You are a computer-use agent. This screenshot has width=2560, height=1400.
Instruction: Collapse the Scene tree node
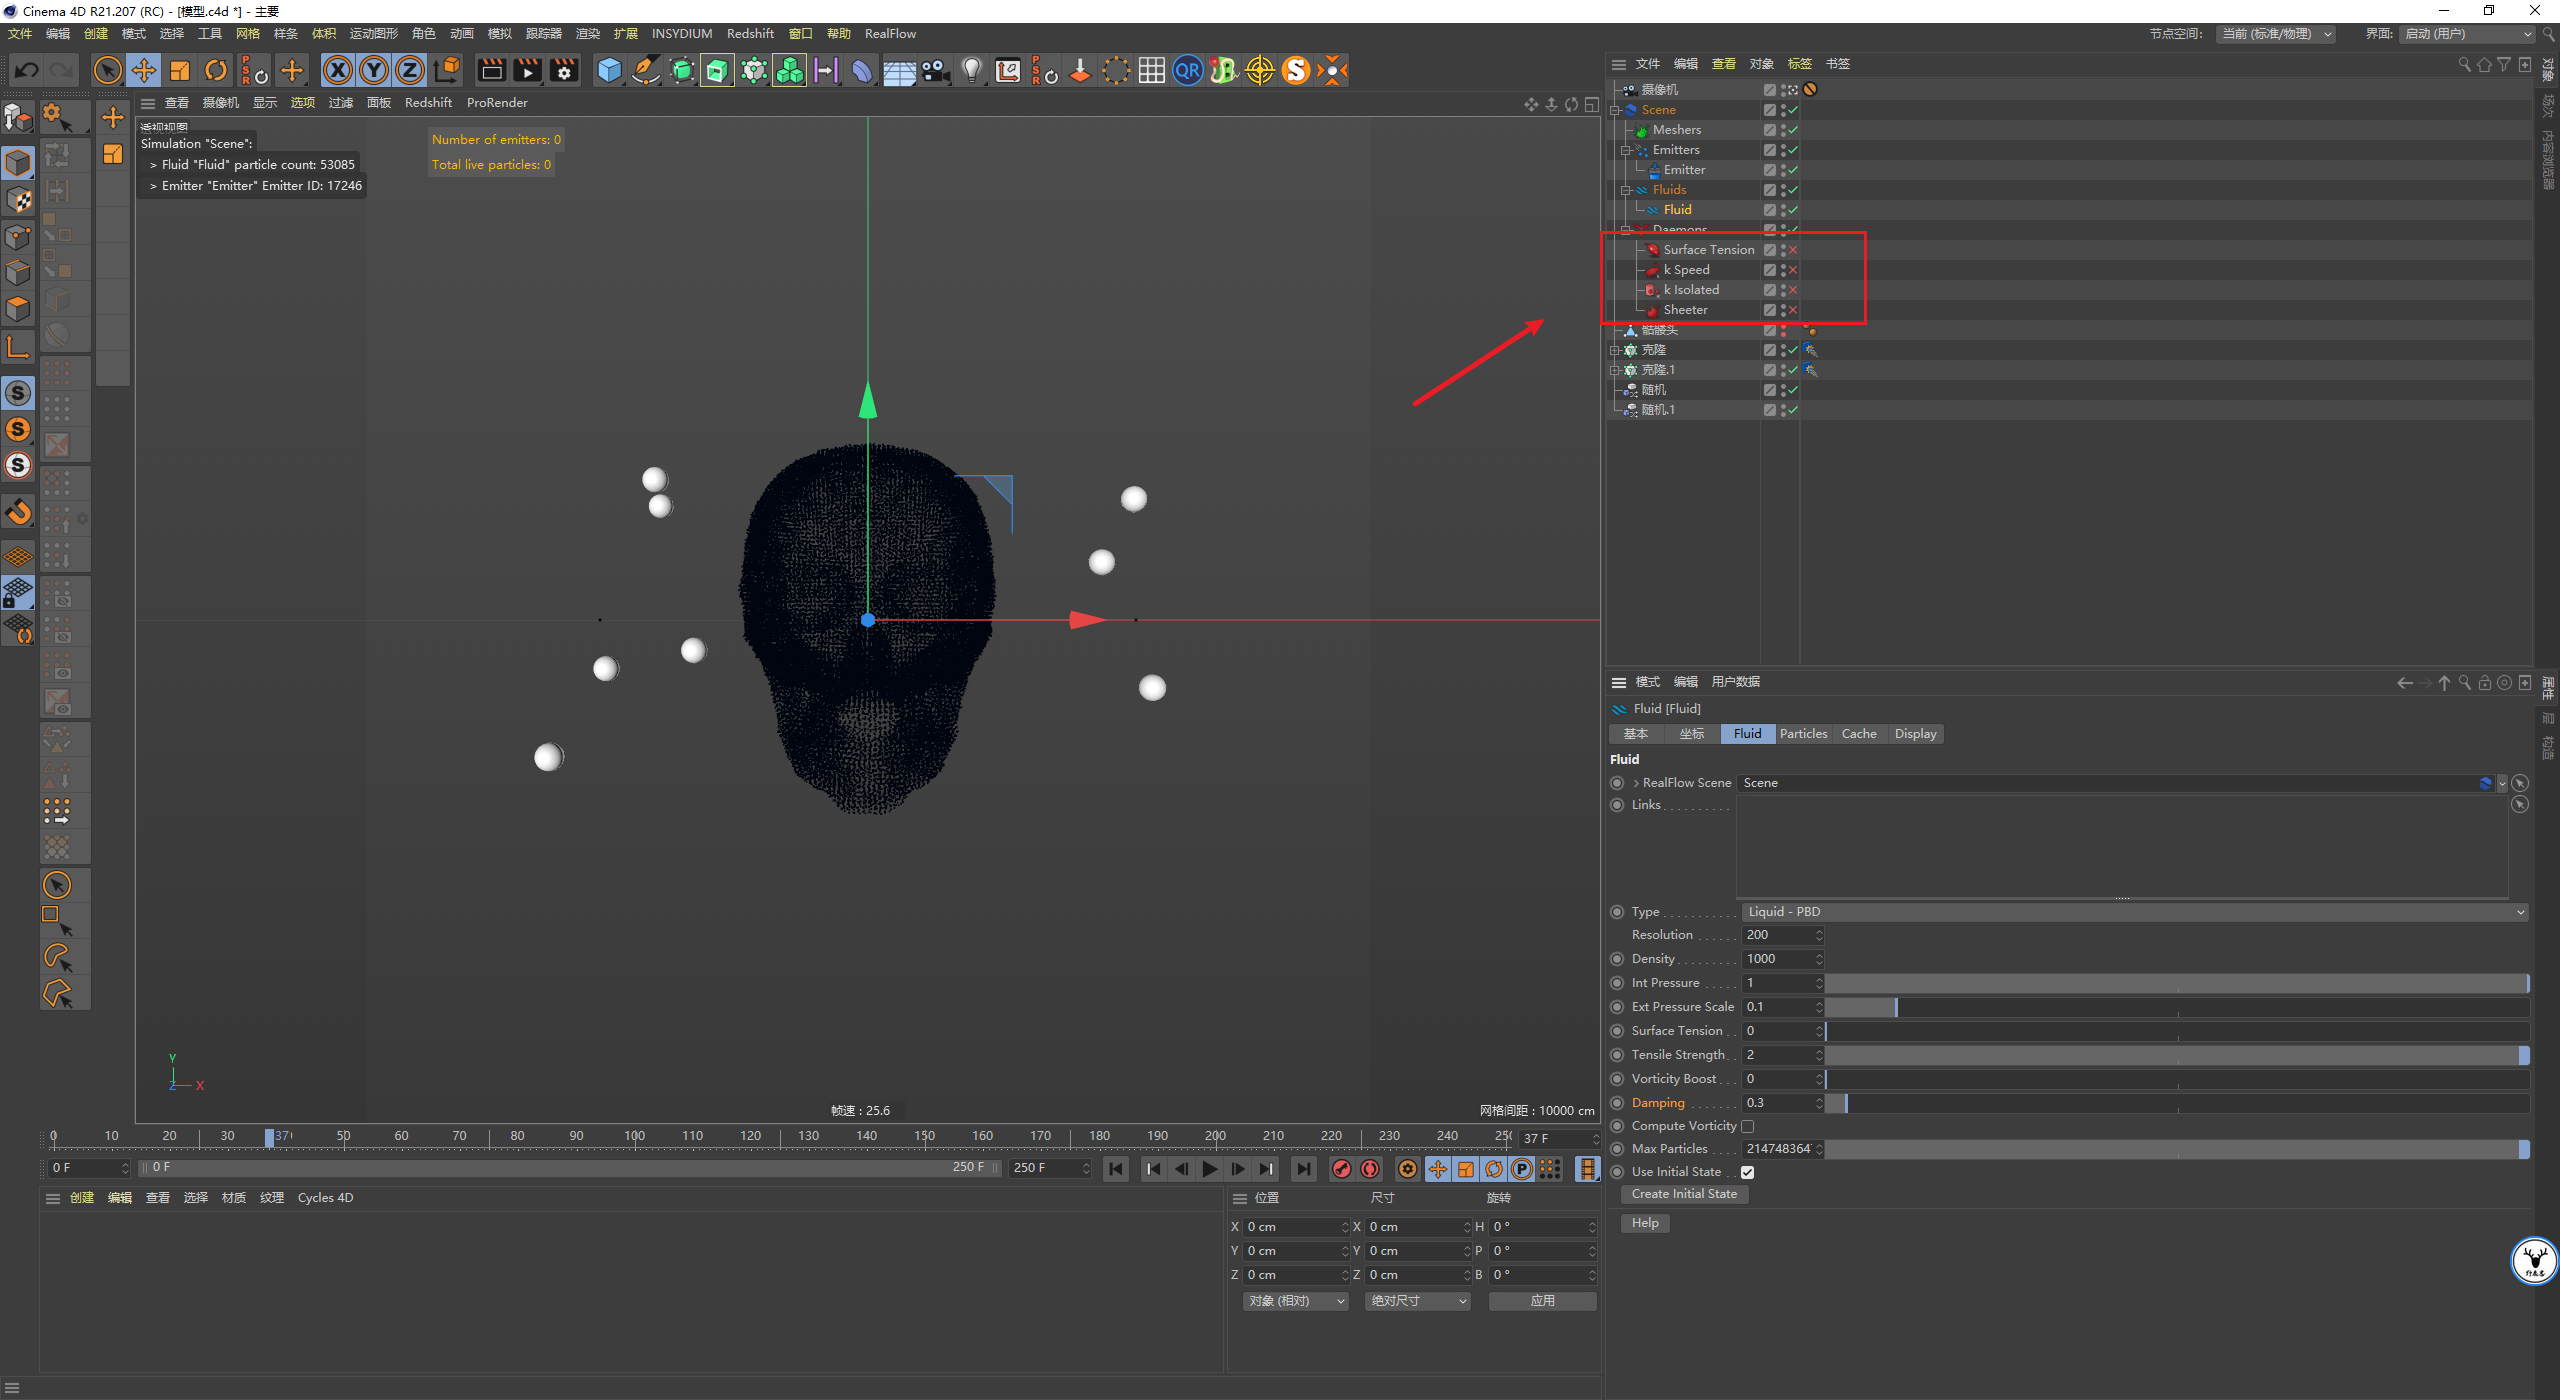pyautogui.click(x=1615, y=110)
